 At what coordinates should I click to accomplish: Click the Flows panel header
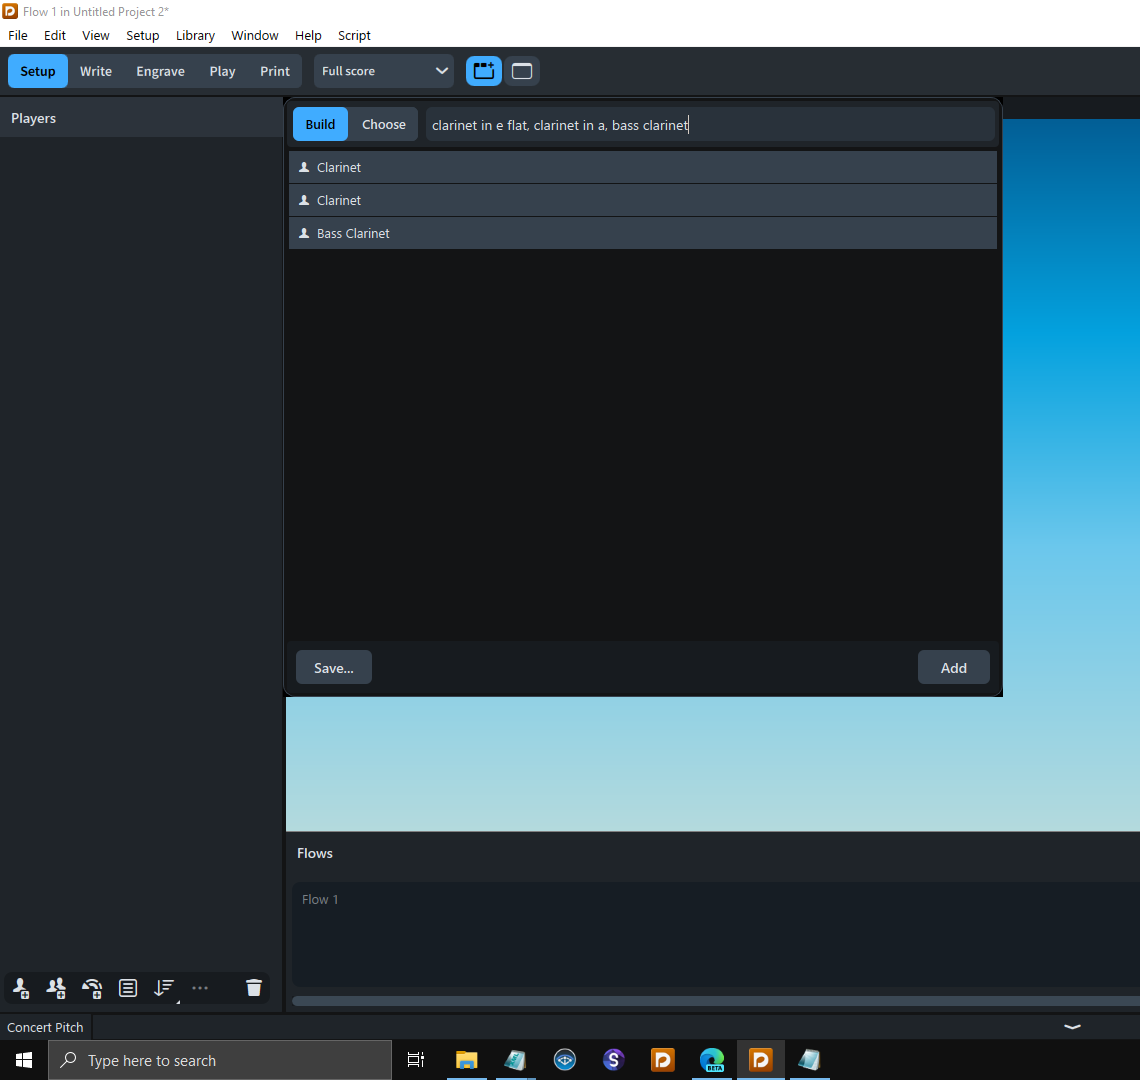point(314,853)
